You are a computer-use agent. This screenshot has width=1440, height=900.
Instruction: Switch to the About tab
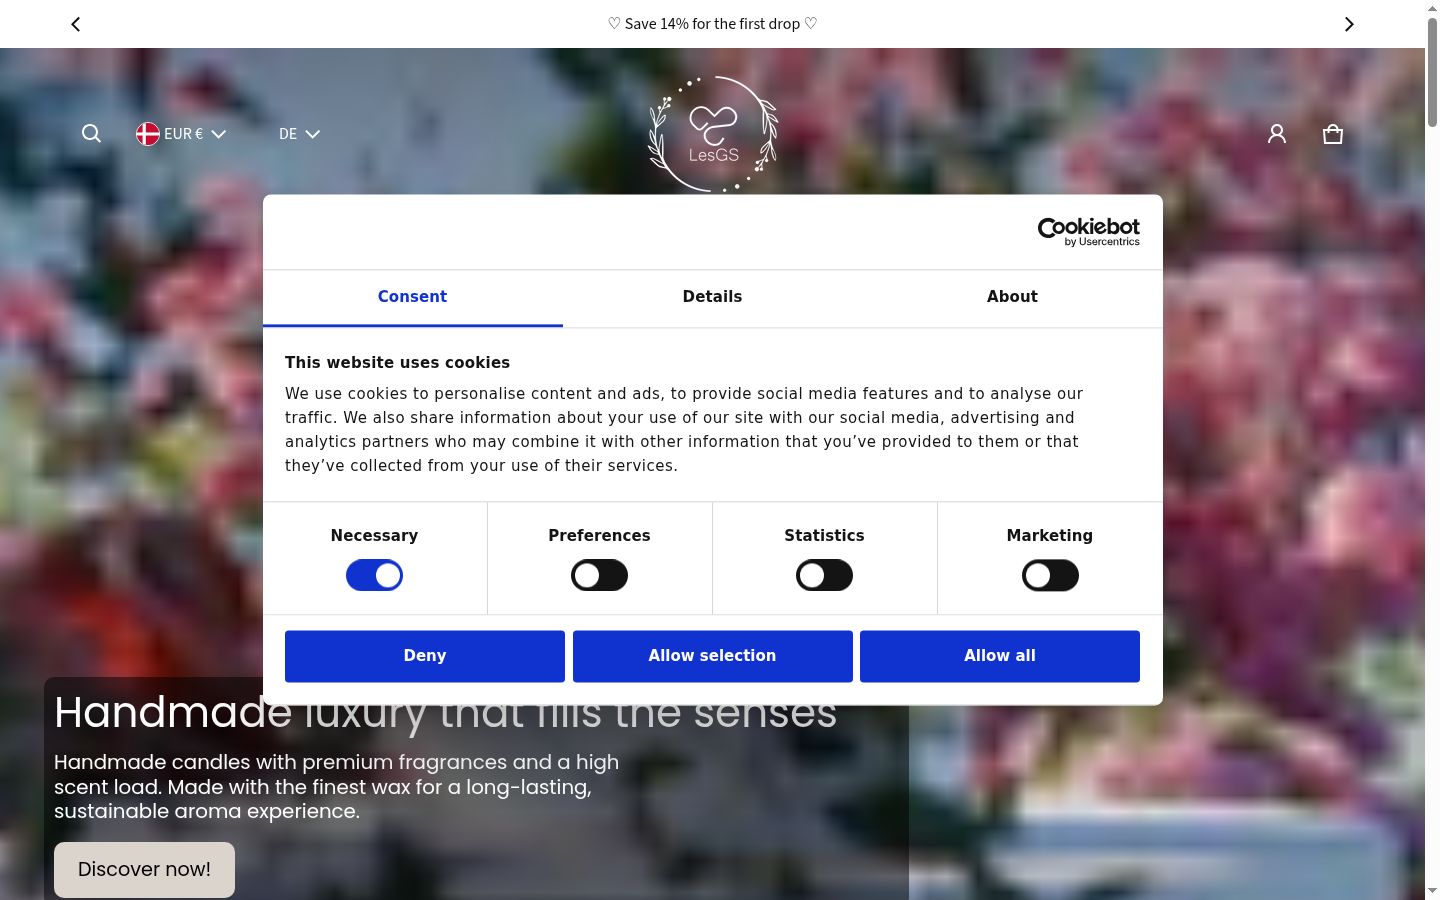[1012, 297]
